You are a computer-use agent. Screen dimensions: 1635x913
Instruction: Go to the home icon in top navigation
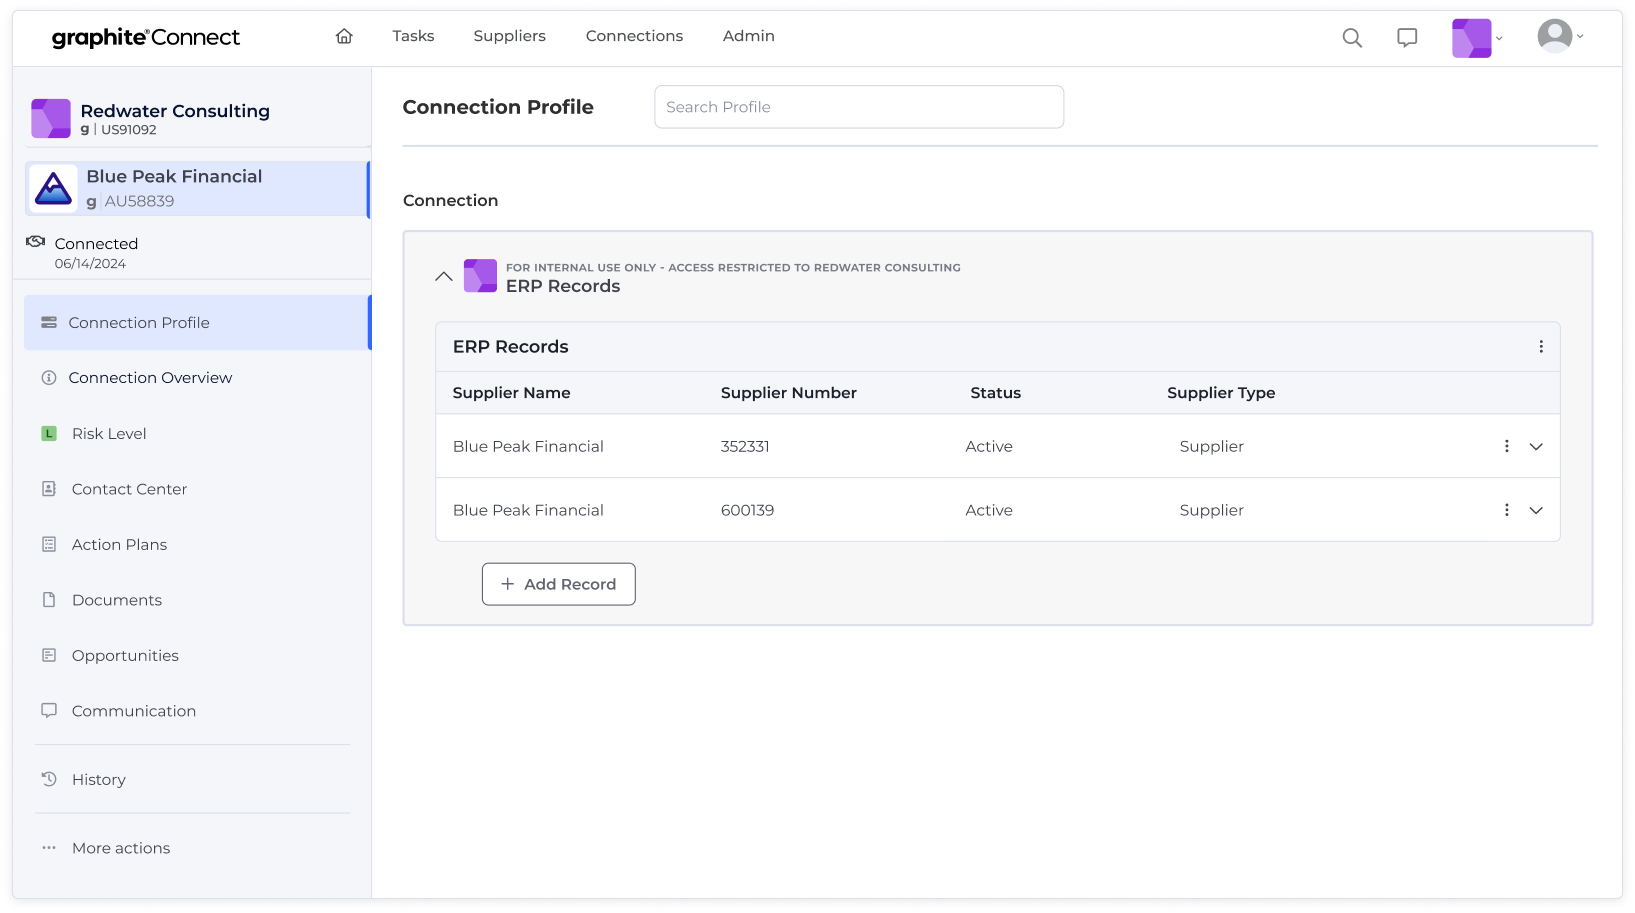[x=344, y=36]
